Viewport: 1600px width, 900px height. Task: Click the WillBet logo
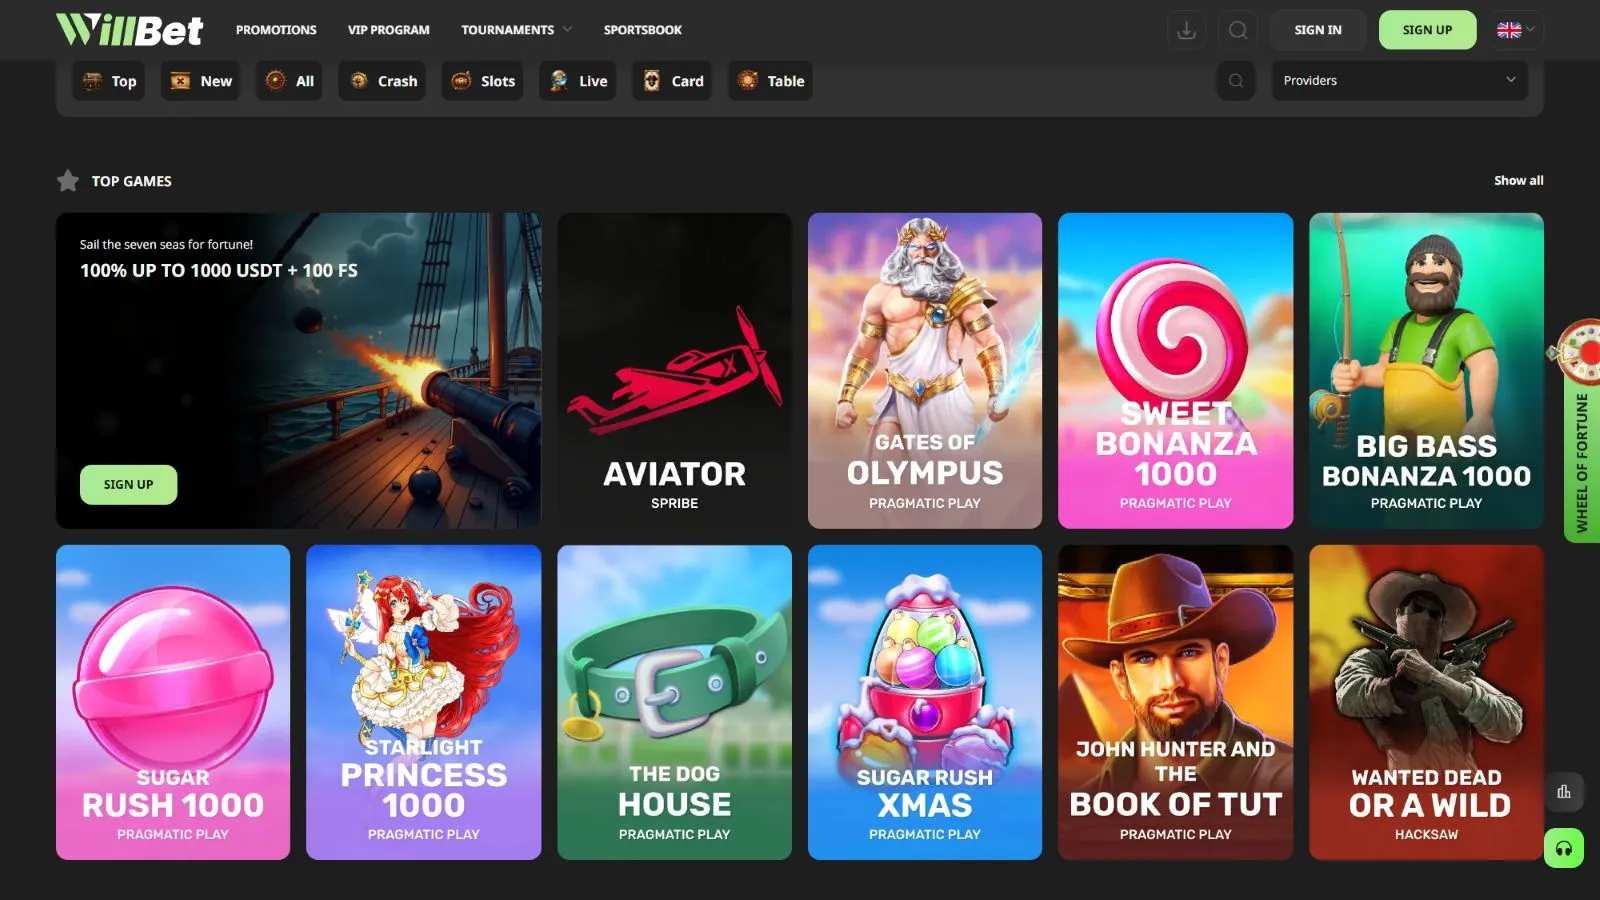coord(130,30)
